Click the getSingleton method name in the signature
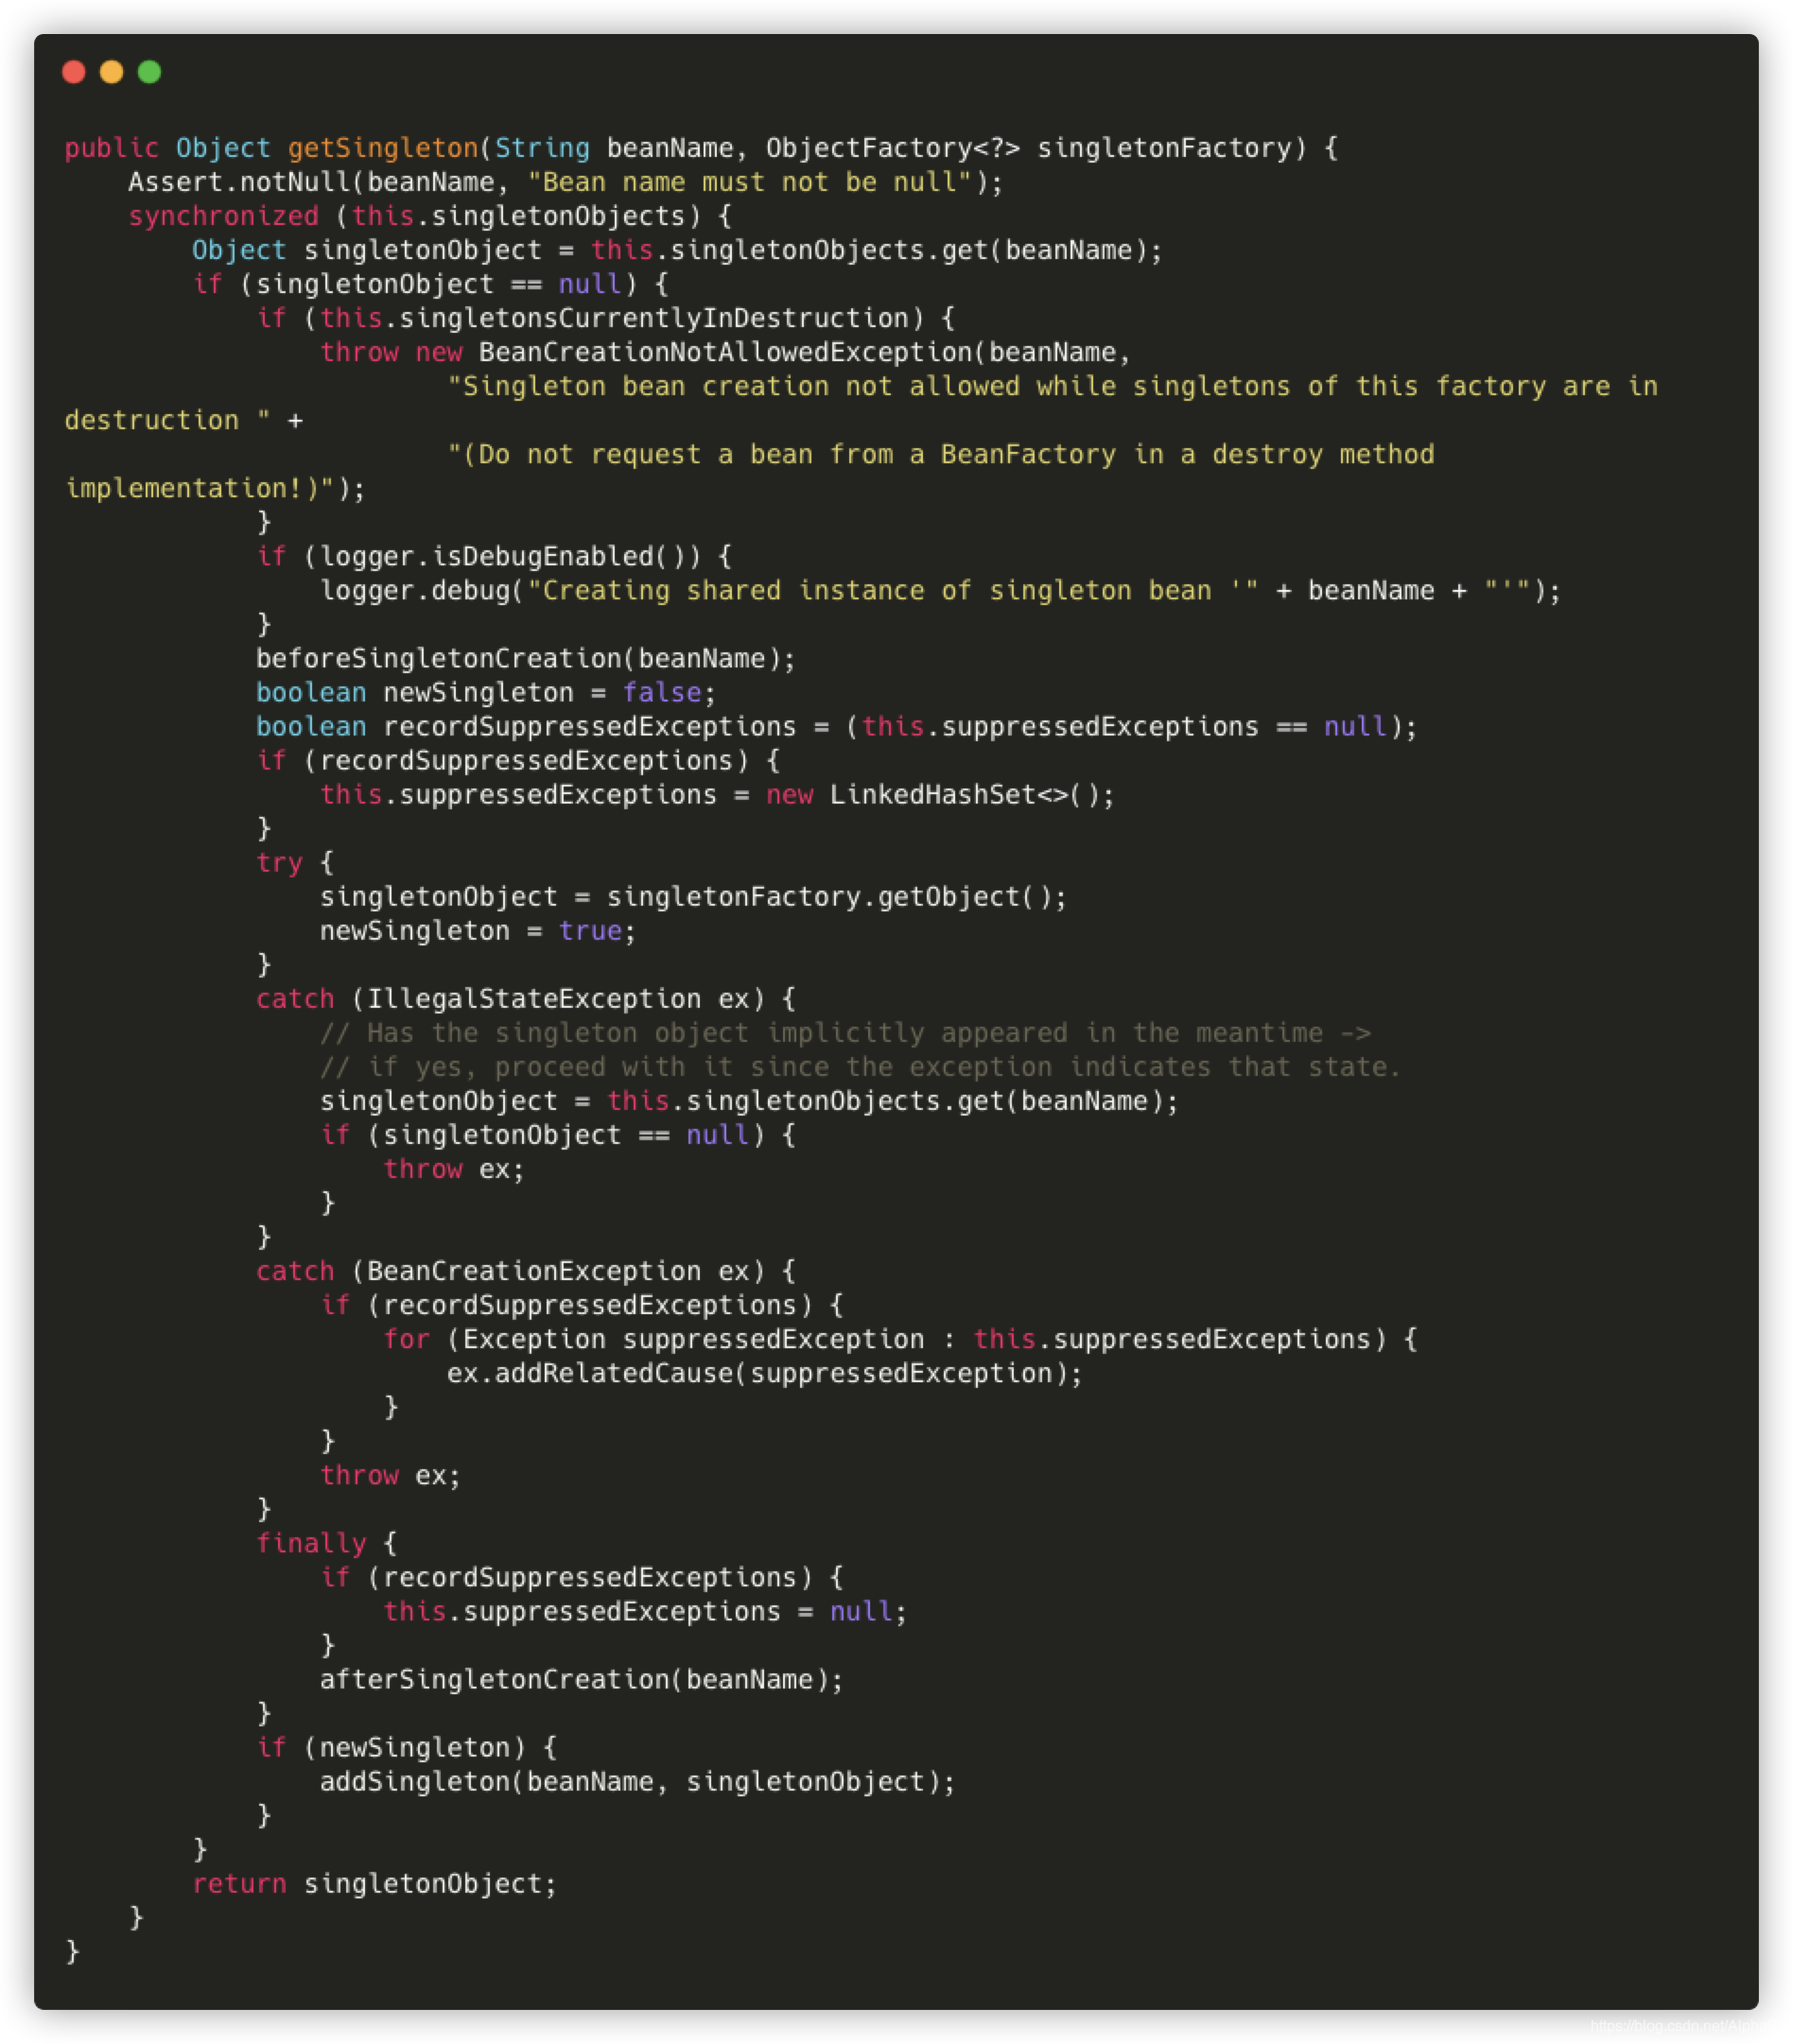The height and width of the screenshot is (2044, 1793). pyautogui.click(x=383, y=148)
